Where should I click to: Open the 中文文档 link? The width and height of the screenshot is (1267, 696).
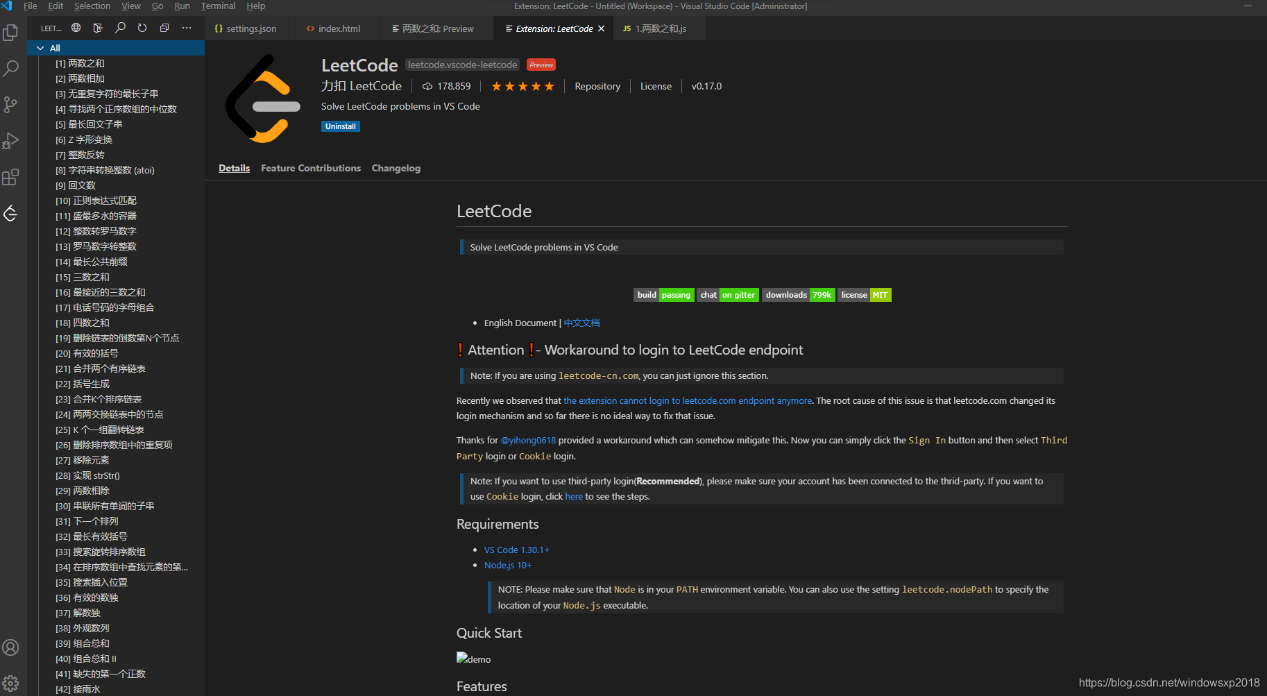[582, 323]
